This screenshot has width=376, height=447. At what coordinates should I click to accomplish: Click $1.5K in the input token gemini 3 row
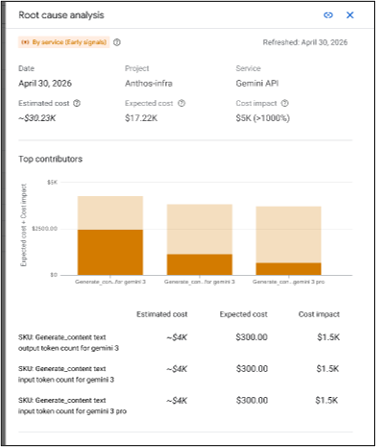(x=328, y=369)
